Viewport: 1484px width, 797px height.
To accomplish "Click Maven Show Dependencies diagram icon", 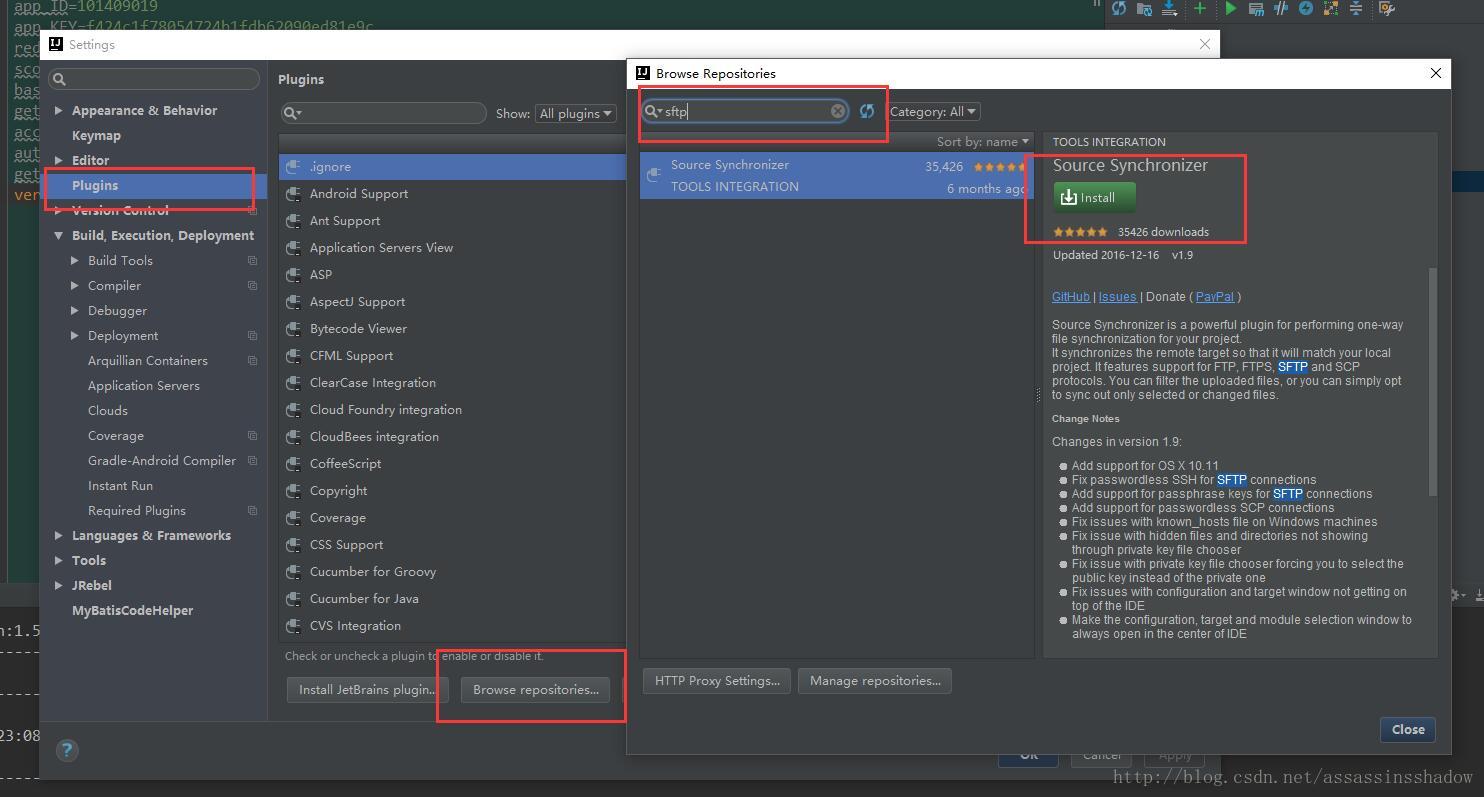I will [x=1331, y=9].
